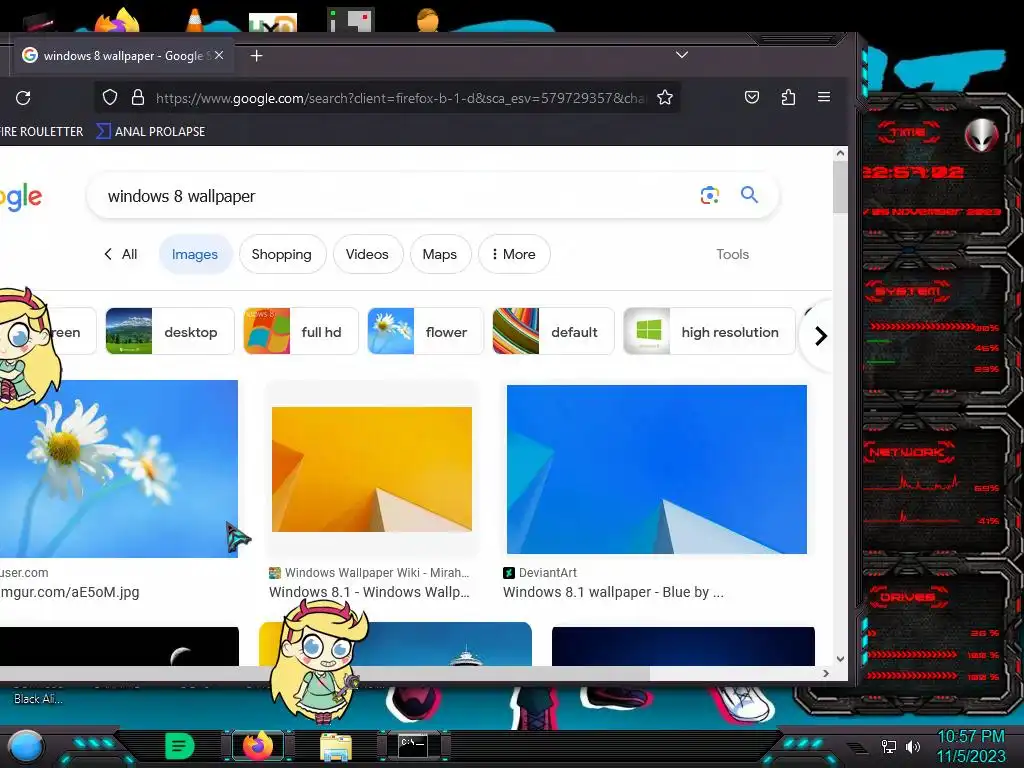Select the Images search tab
The height and width of the screenshot is (768, 1024).
pyautogui.click(x=195, y=254)
